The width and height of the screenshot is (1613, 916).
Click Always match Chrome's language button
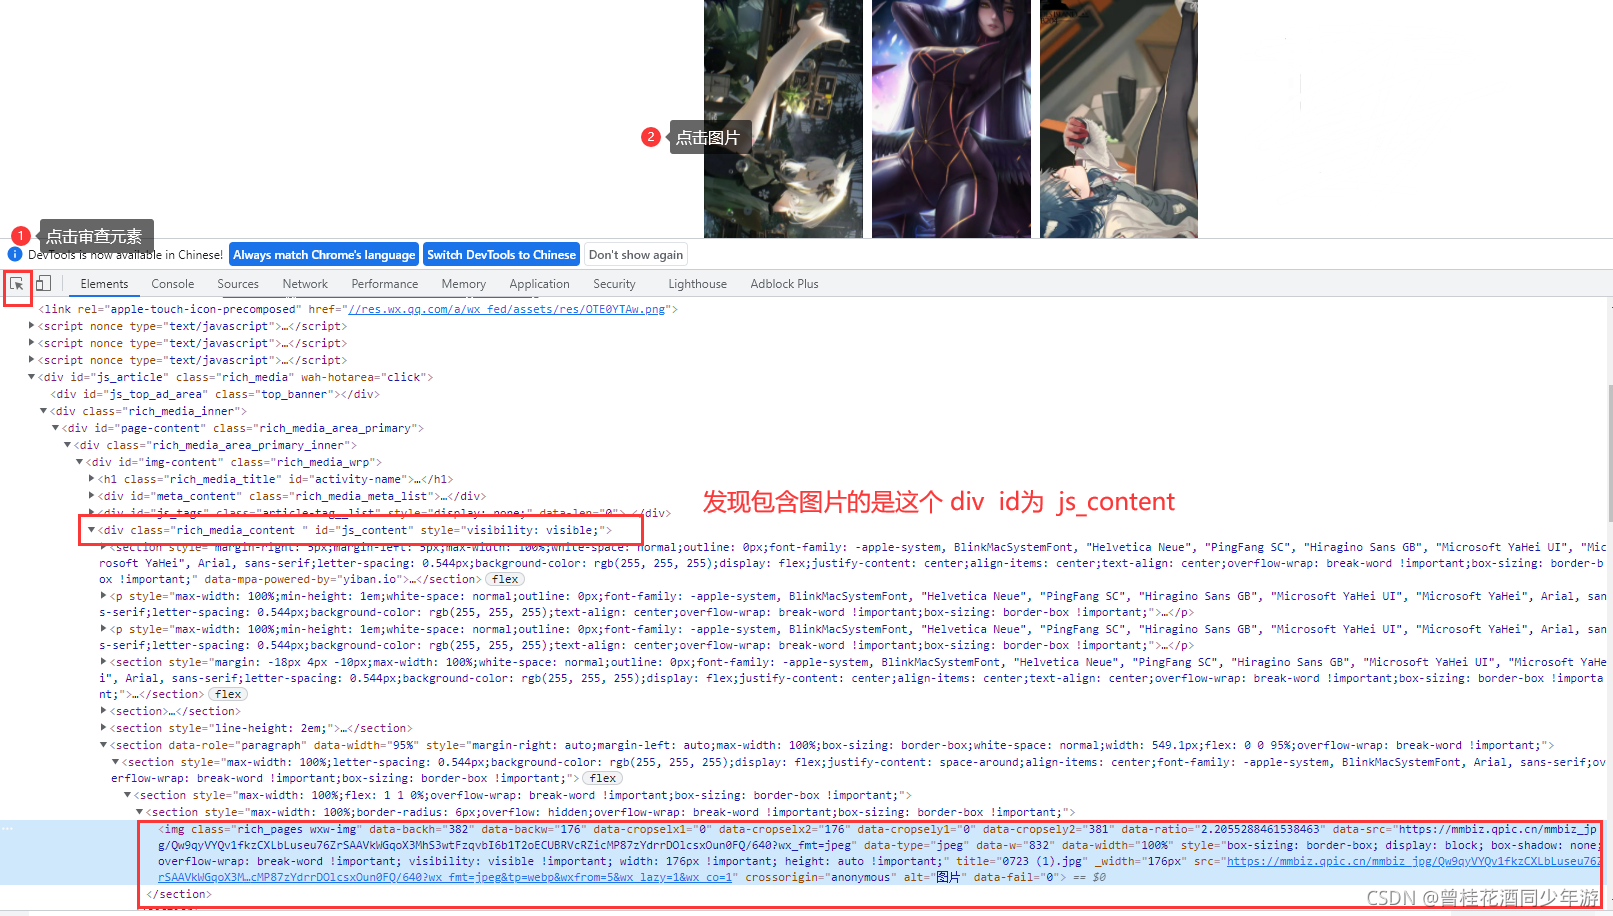[324, 255]
